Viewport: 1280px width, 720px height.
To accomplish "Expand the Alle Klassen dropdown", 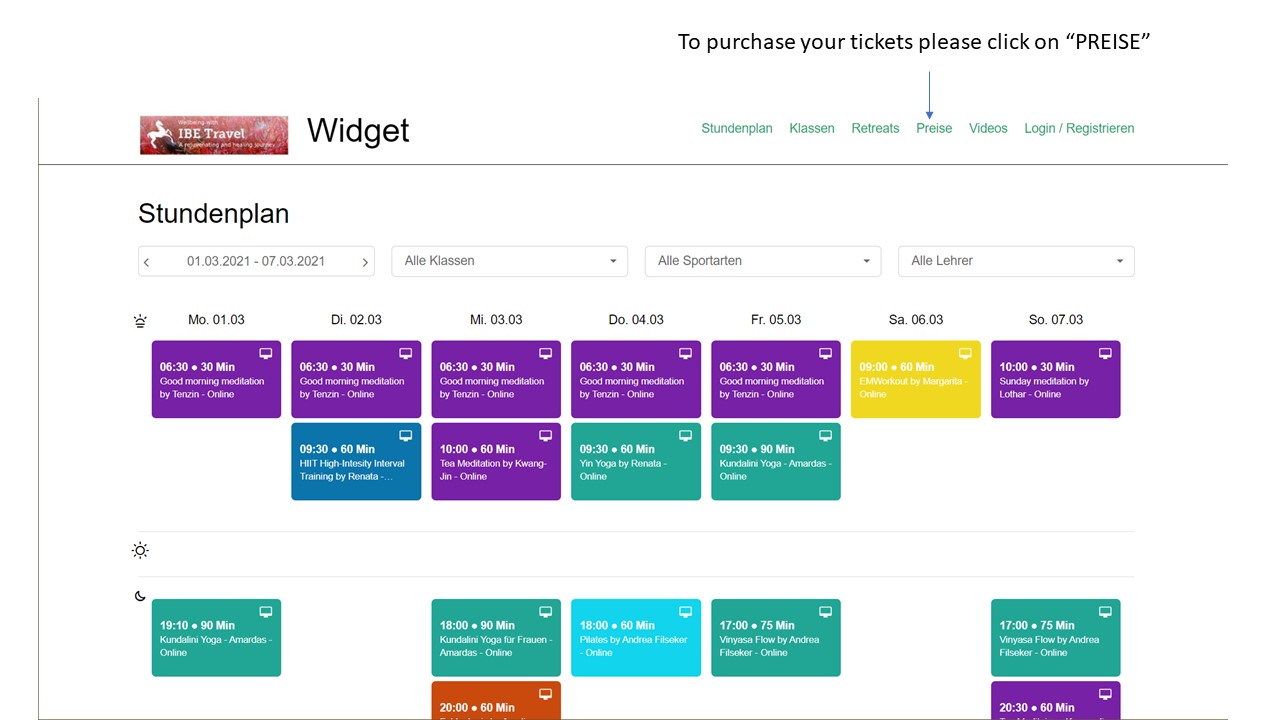I will point(509,261).
